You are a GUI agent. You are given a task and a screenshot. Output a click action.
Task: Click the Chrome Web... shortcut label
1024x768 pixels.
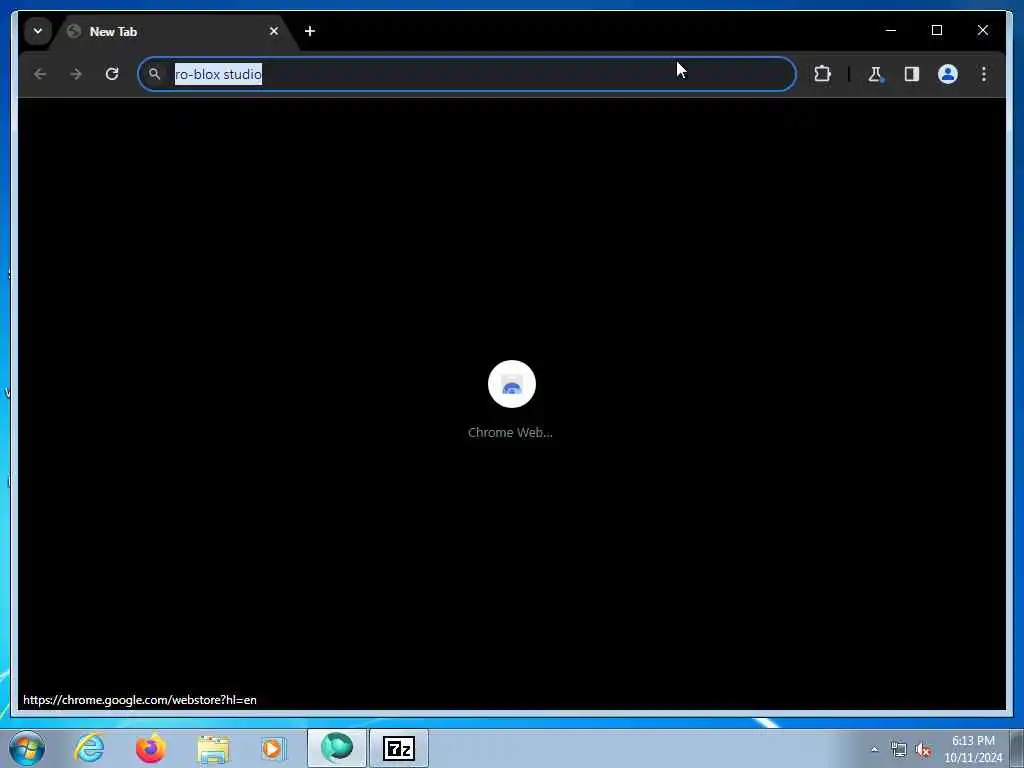(x=510, y=432)
